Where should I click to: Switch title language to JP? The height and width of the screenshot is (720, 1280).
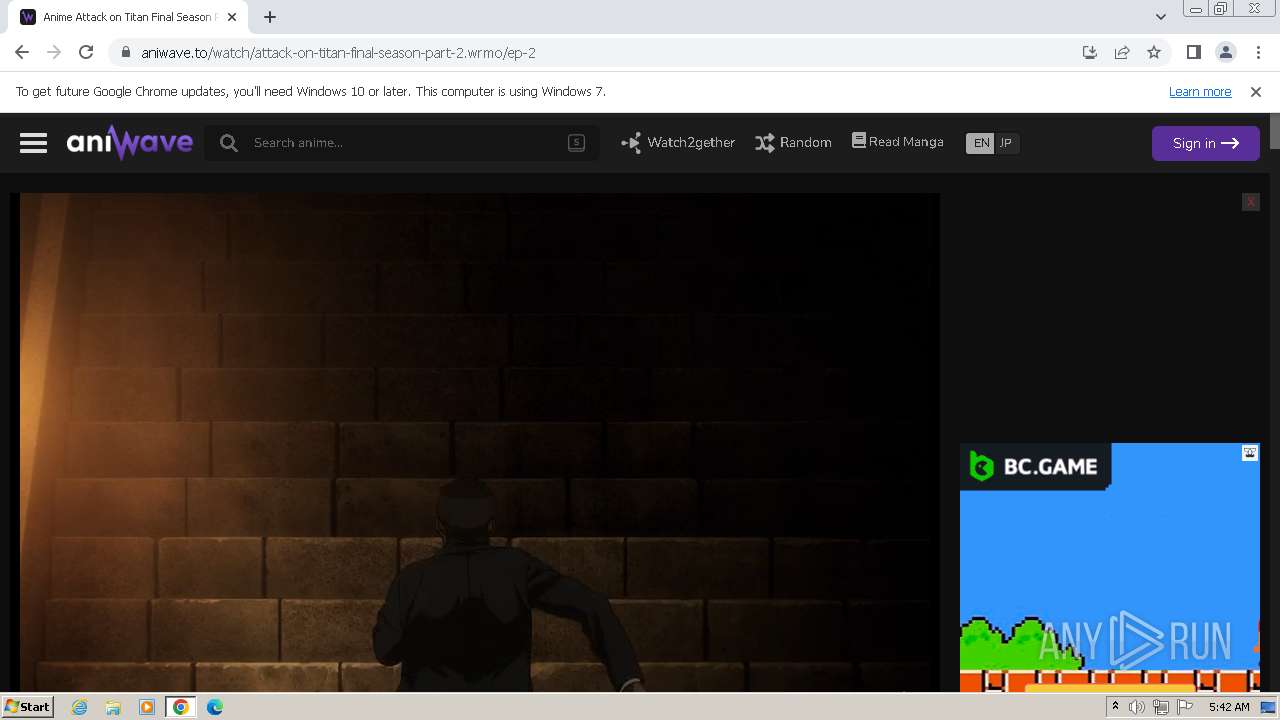pyautogui.click(x=1006, y=143)
